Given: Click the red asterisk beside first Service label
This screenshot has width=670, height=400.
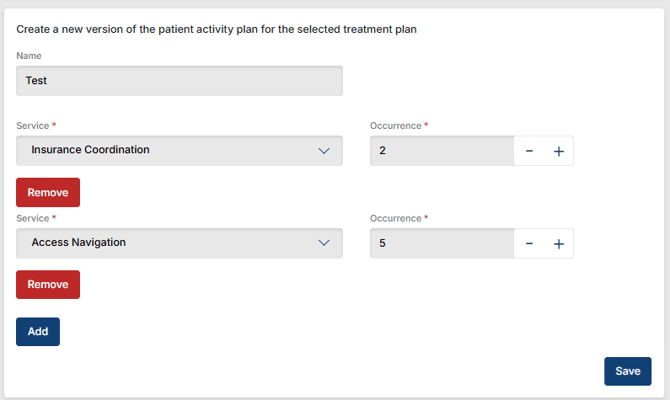Looking at the screenshot, I should (53, 125).
